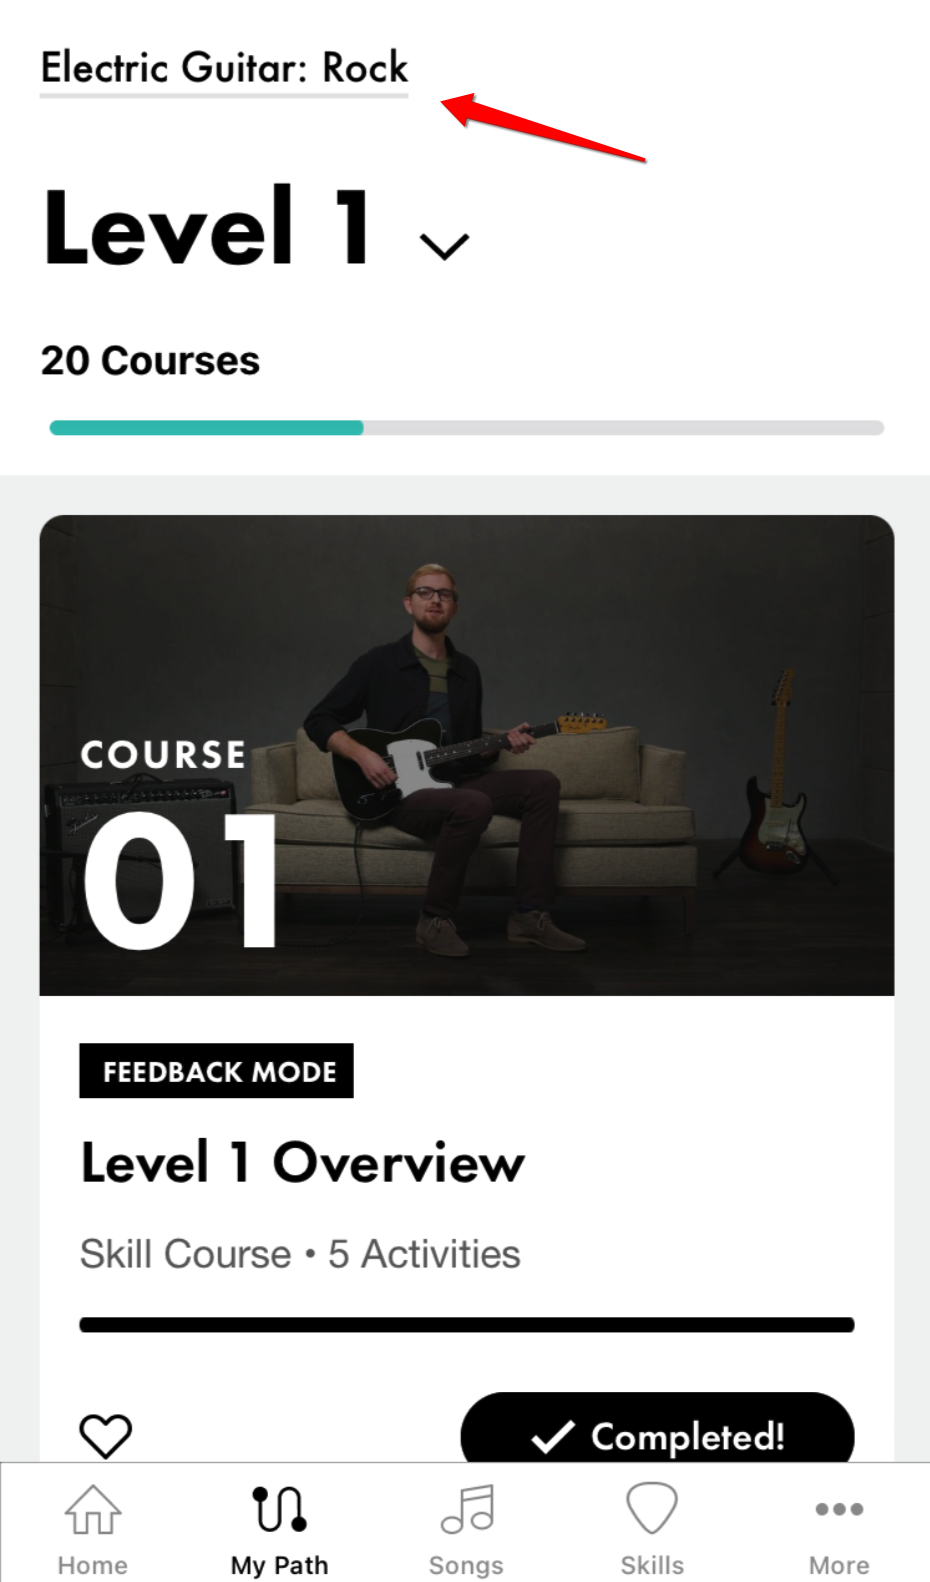Expand the Level 1 dropdown chevron
The height and width of the screenshot is (1582, 930).
[444, 246]
